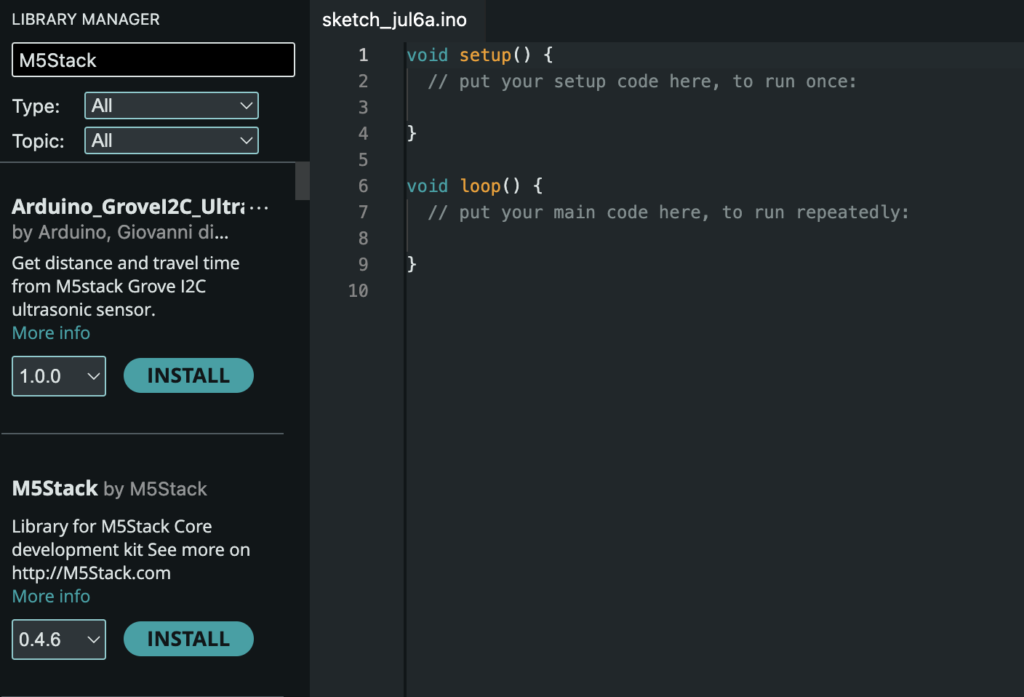Click the closing brace on line 4
1024x697 pixels.
(x=411, y=134)
